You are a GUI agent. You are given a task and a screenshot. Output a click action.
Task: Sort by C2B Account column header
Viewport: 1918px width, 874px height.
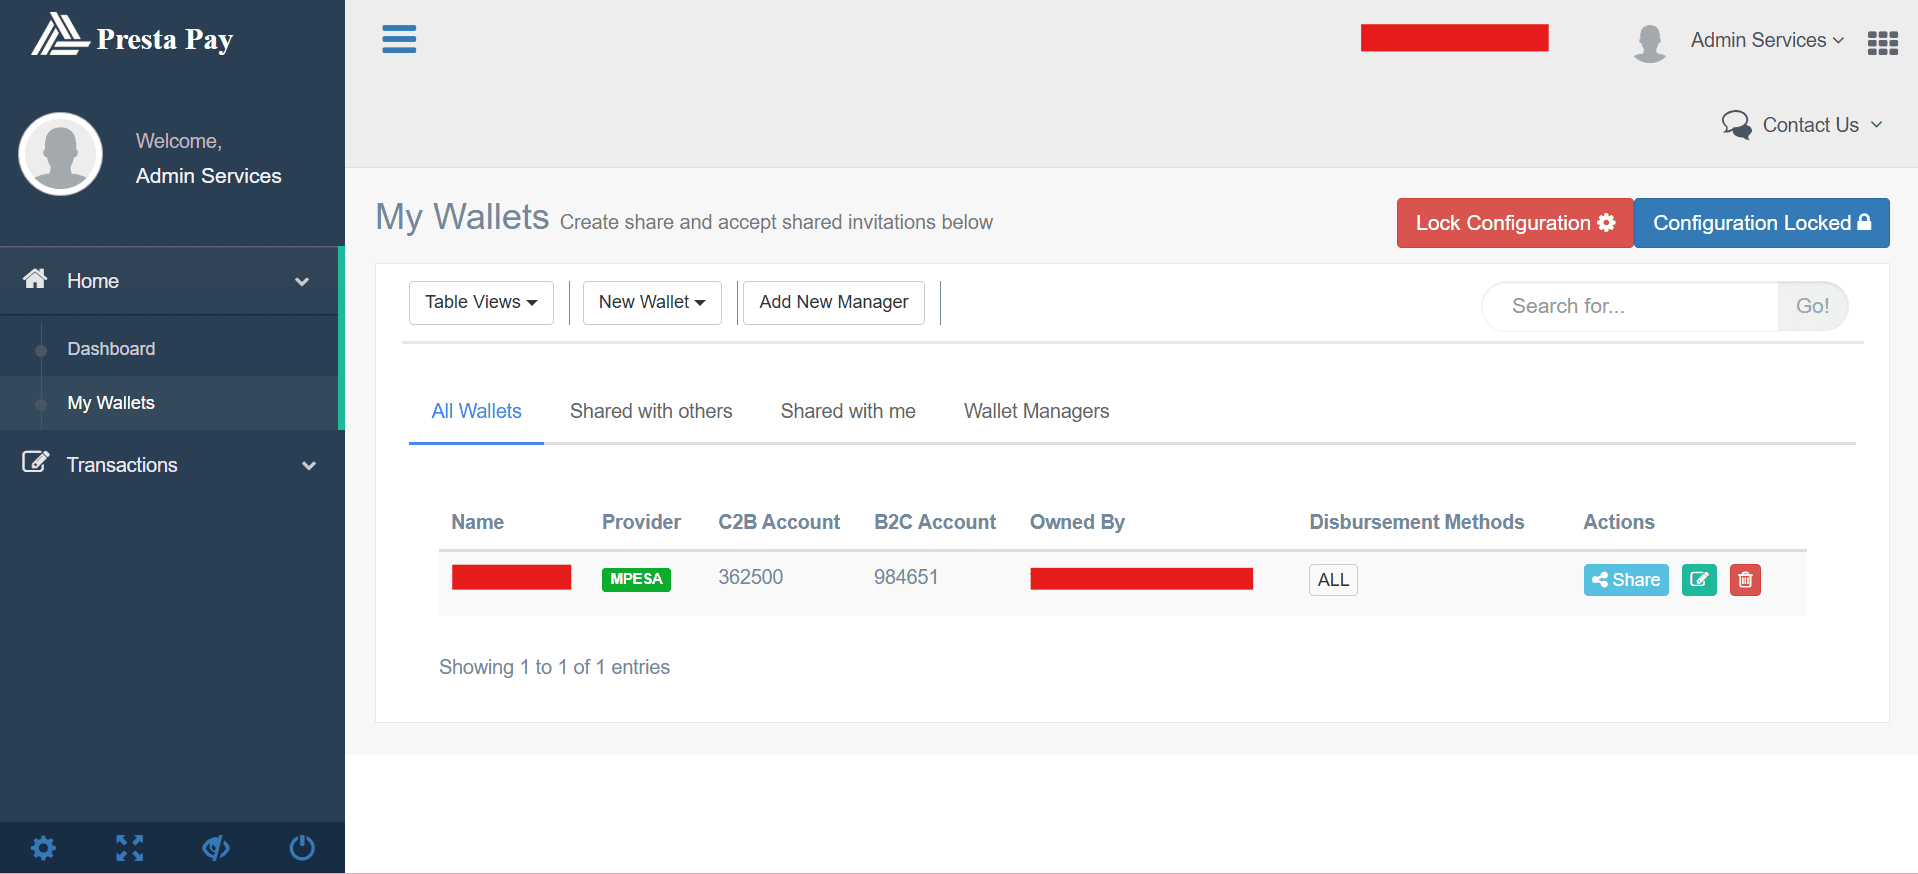click(779, 522)
